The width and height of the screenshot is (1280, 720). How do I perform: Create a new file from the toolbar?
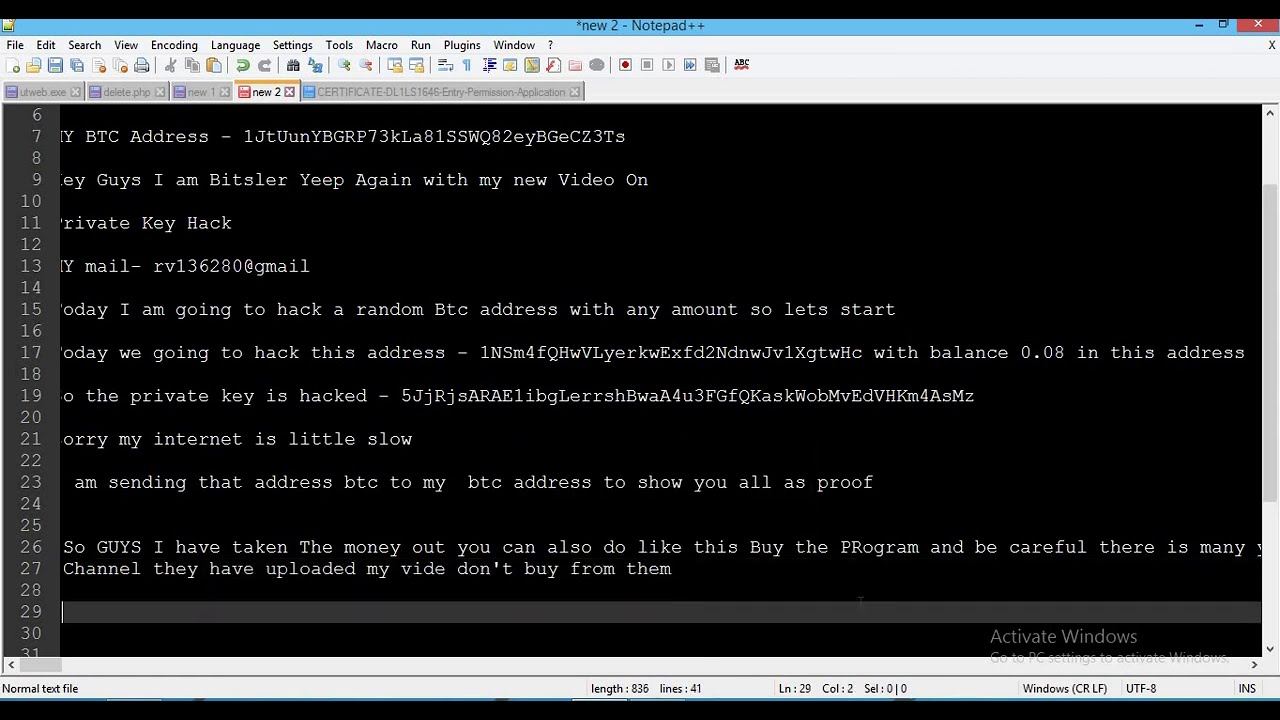coord(12,65)
